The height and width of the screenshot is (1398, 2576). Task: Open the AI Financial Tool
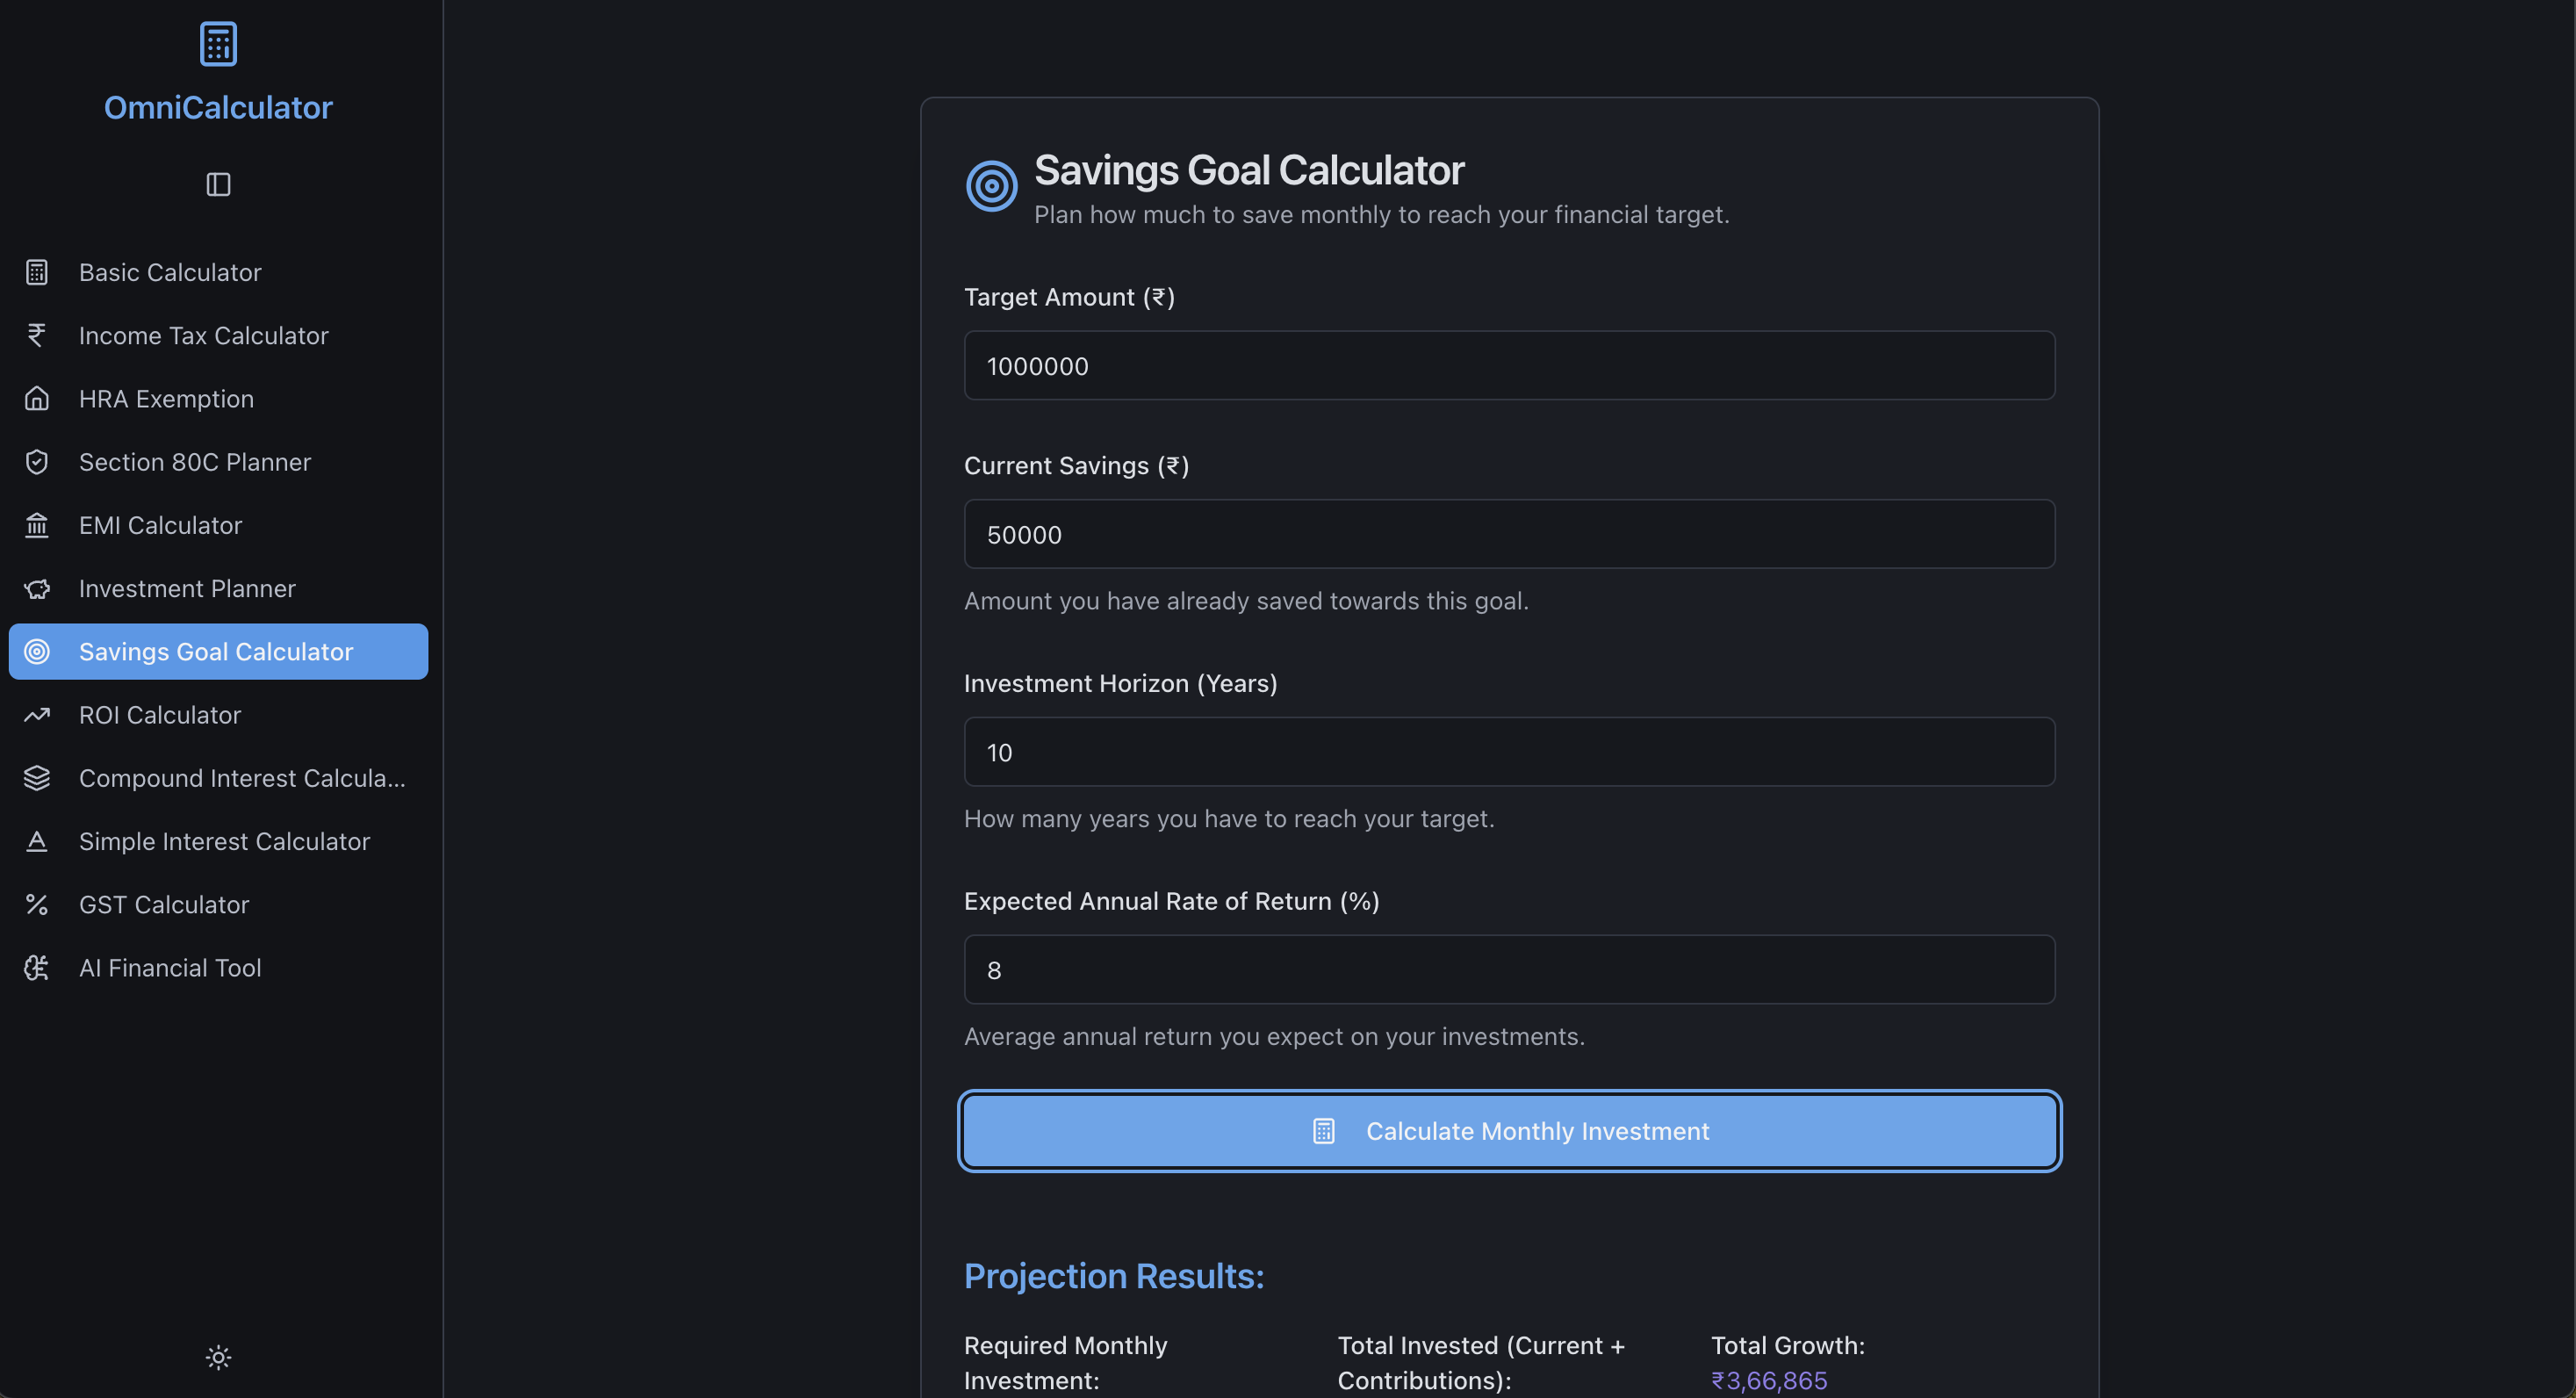pos(169,968)
